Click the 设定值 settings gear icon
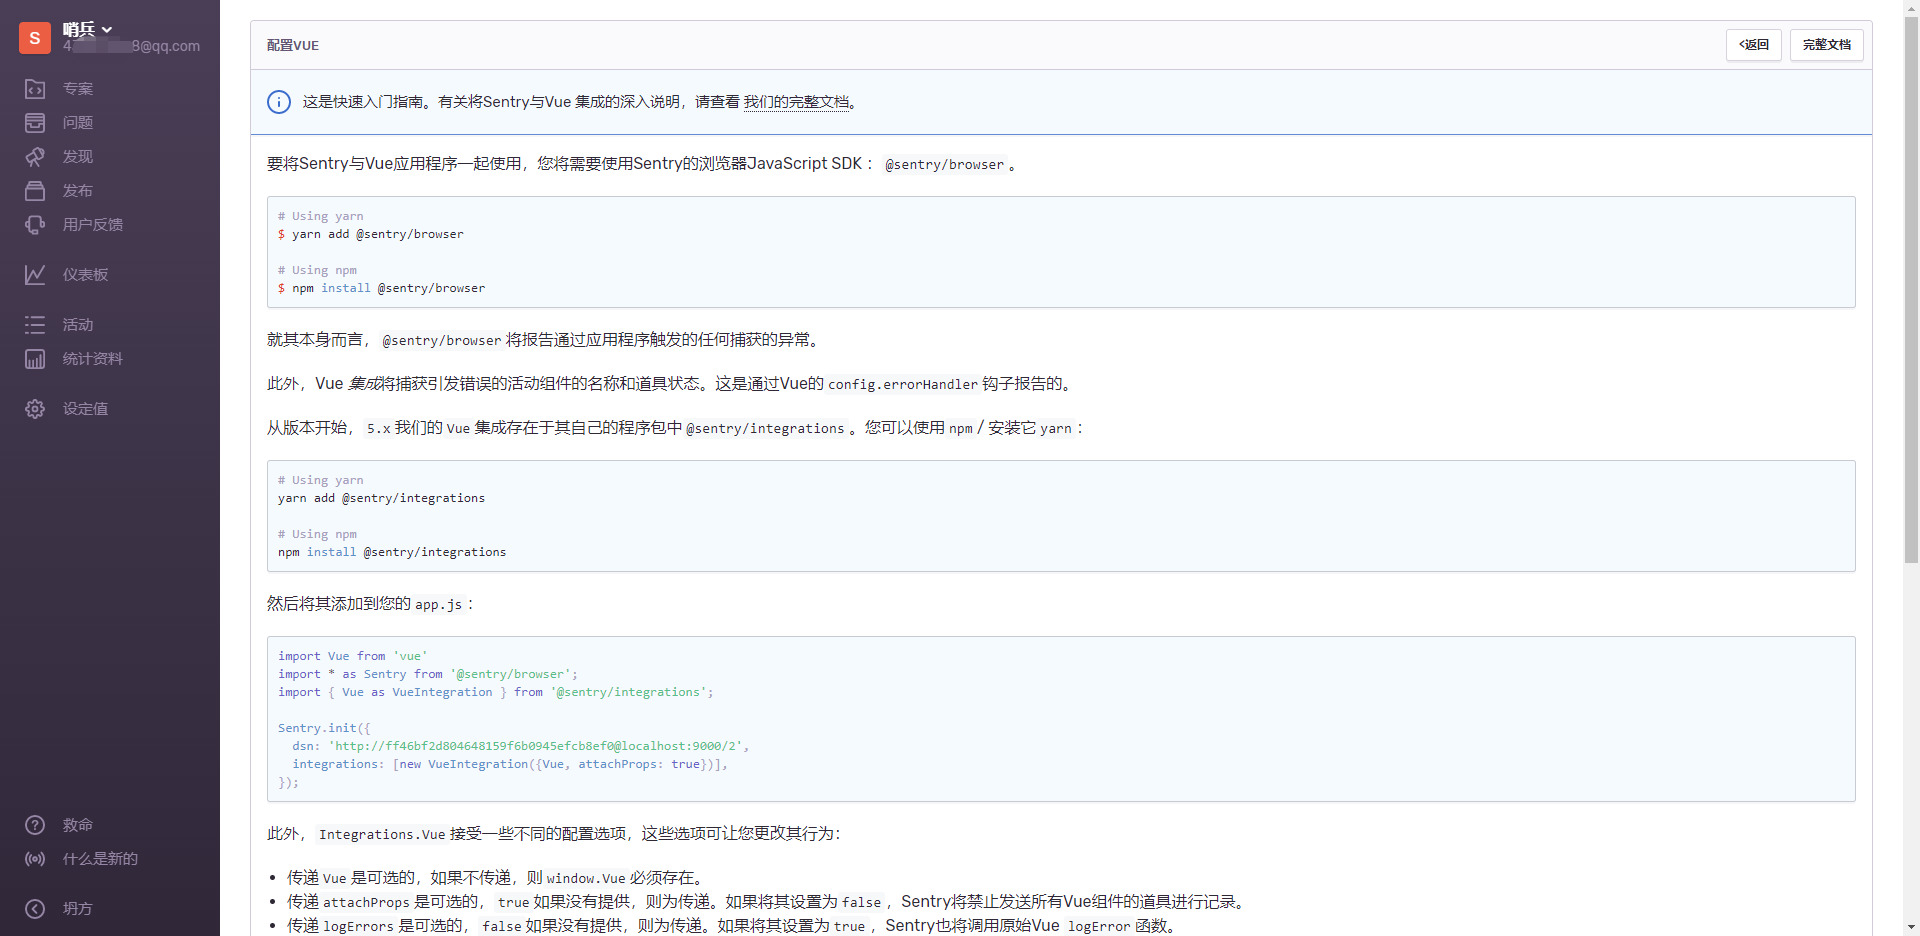The width and height of the screenshot is (1920, 936). (x=35, y=409)
